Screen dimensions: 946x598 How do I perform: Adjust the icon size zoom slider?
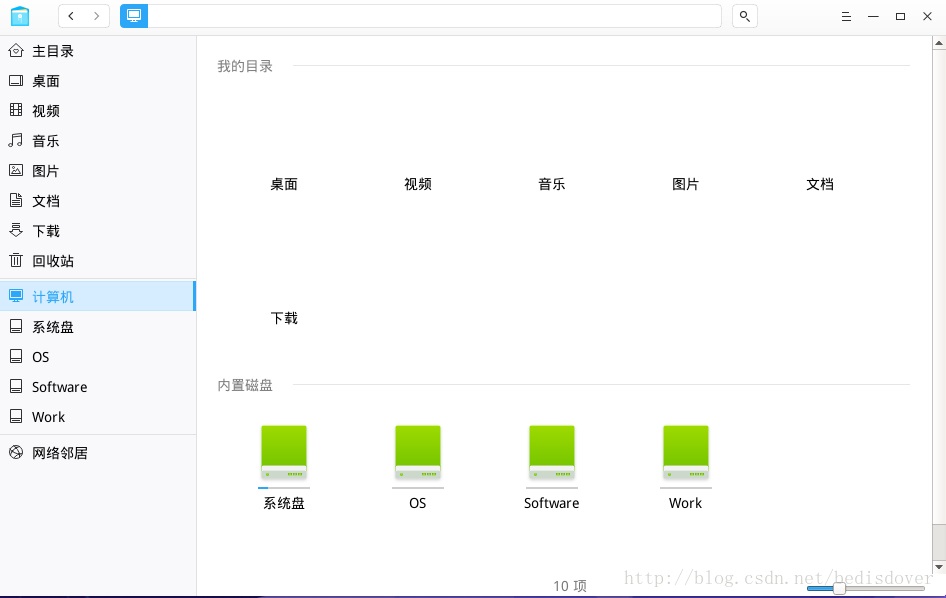coord(839,588)
